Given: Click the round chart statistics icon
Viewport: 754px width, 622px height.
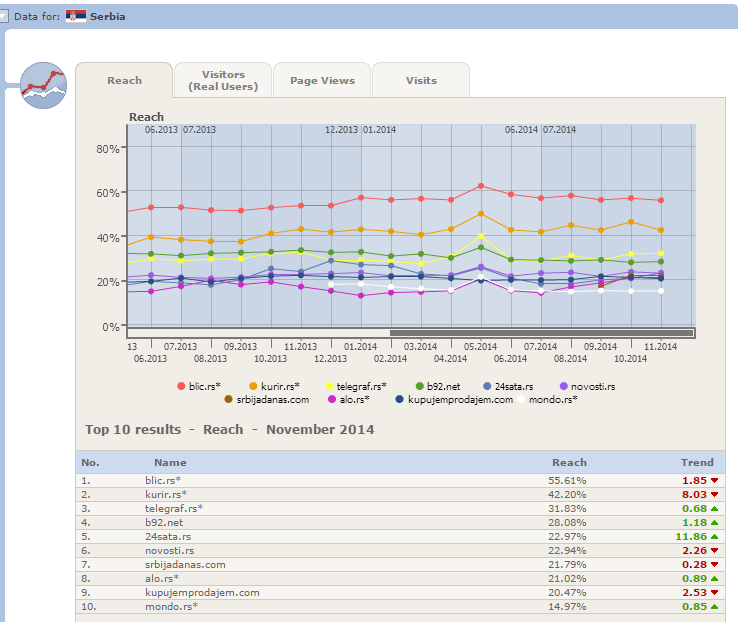Looking at the screenshot, I should [x=43, y=86].
